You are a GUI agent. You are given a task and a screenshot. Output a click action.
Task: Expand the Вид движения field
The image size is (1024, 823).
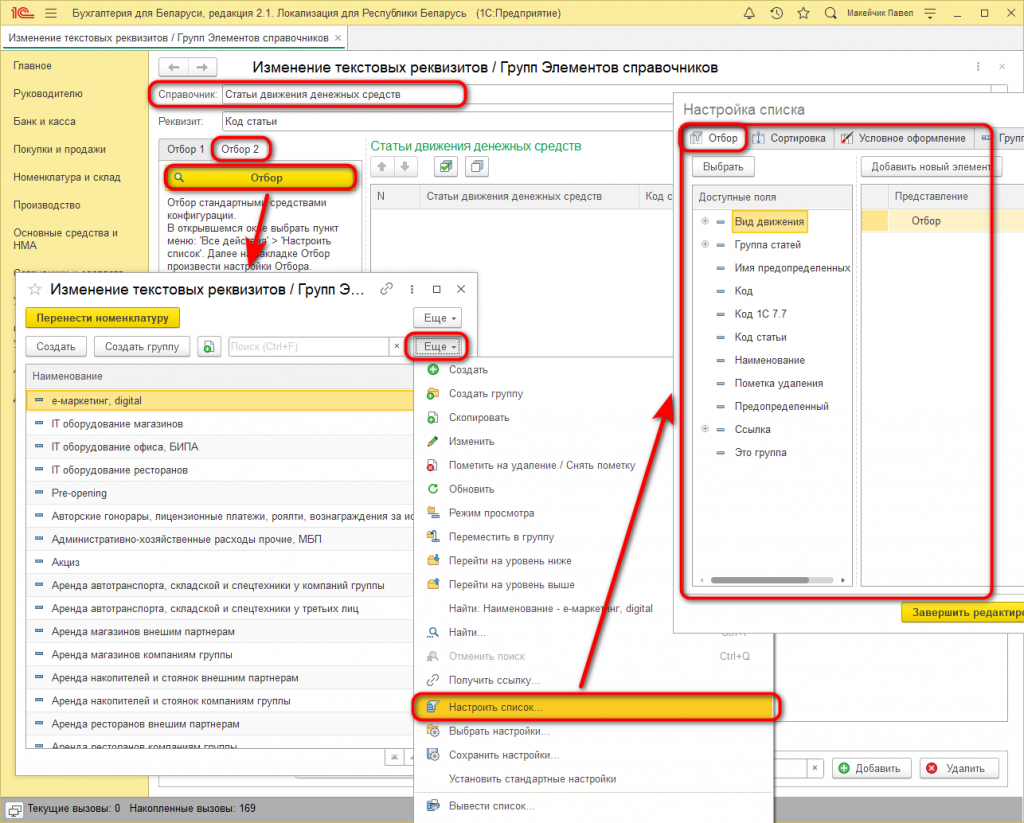click(705, 221)
